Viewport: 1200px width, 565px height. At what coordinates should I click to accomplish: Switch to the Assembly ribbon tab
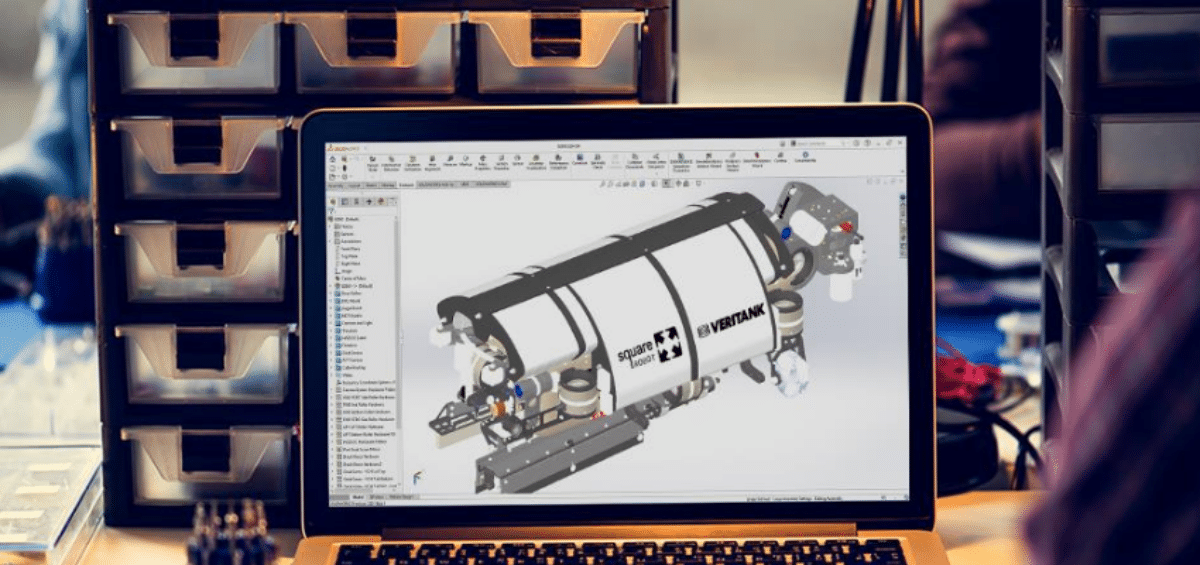click(x=335, y=185)
